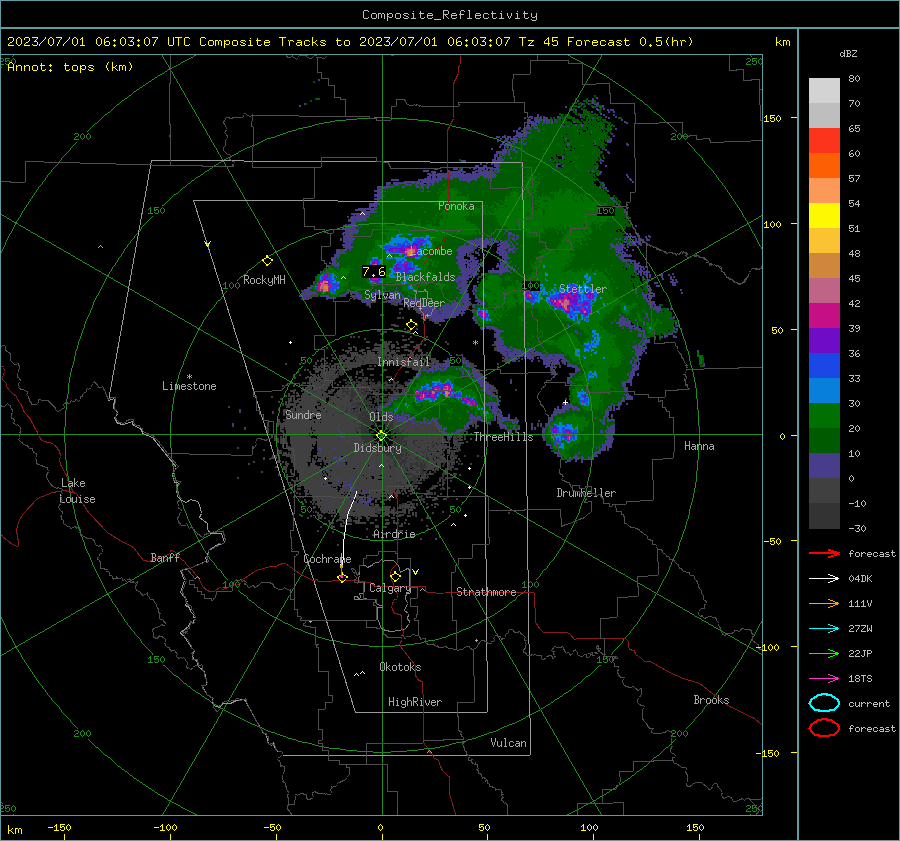Click the Innisfail town label
Image resolution: width=900 pixels, height=841 pixels.
tap(404, 362)
